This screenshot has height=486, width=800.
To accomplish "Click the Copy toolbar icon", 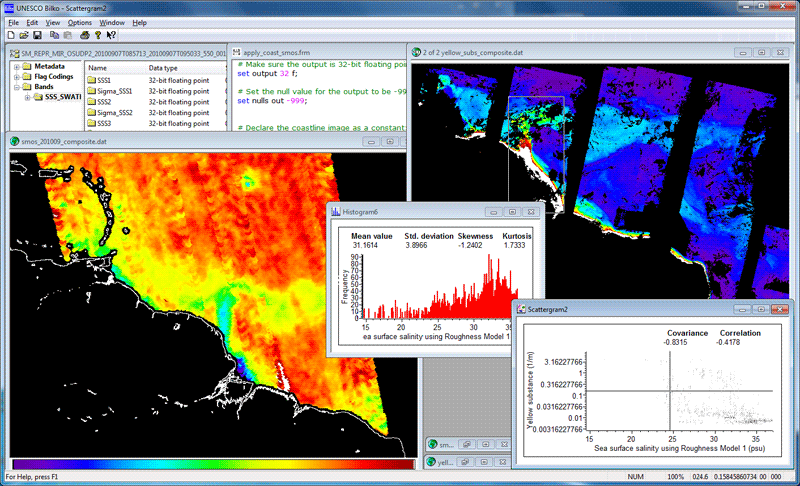I will click(54, 35).
